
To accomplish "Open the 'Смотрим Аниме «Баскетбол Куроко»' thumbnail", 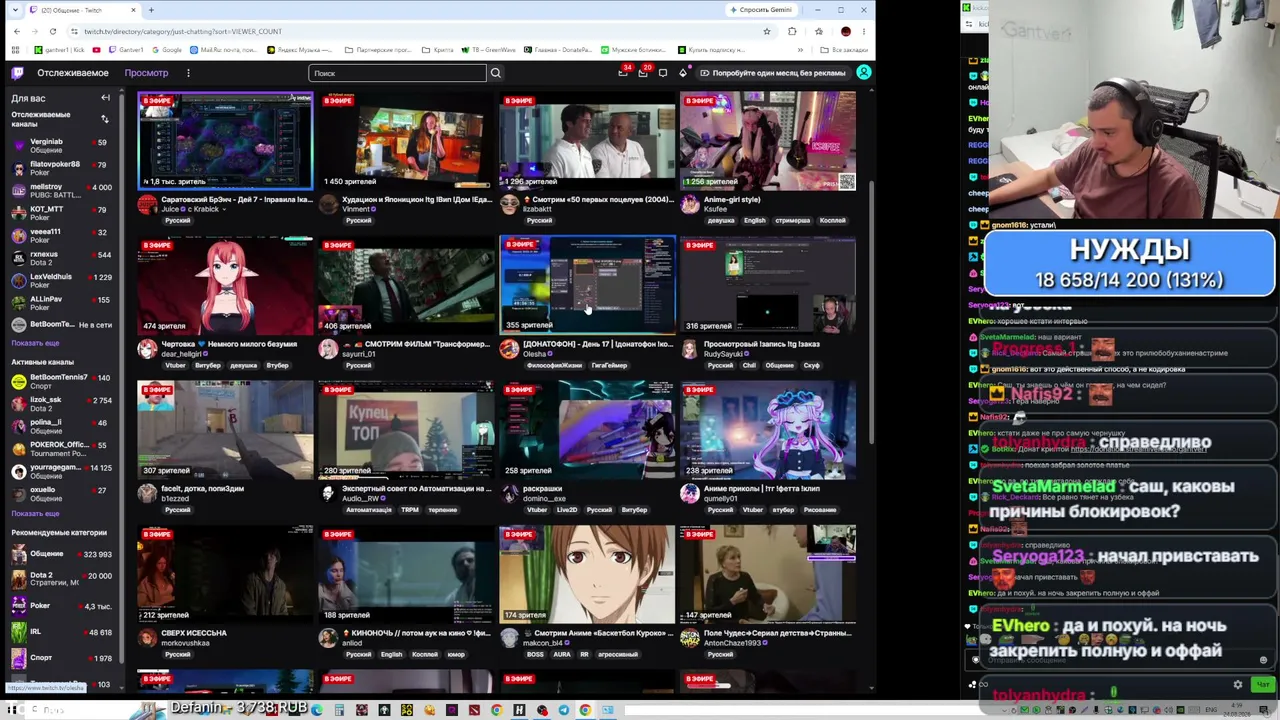I will pyautogui.click(x=587, y=574).
